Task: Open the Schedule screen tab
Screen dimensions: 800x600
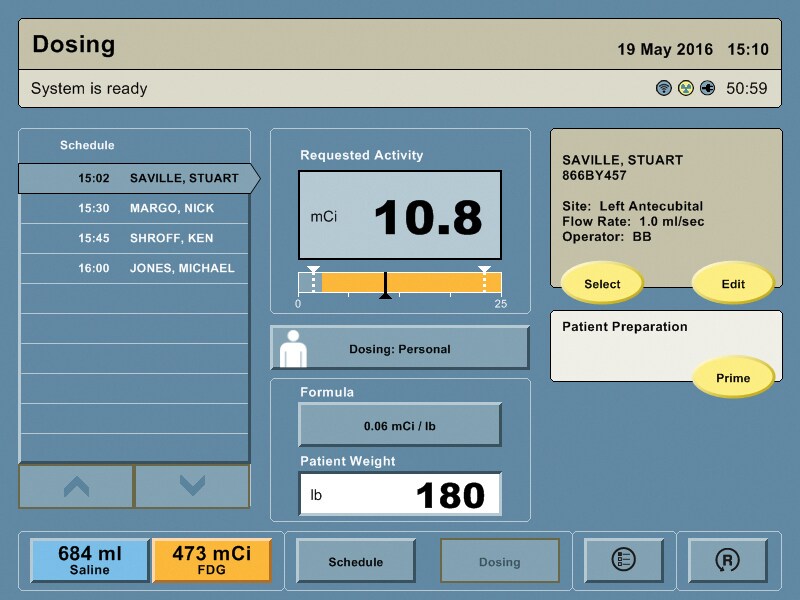Action: (x=356, y=561)
